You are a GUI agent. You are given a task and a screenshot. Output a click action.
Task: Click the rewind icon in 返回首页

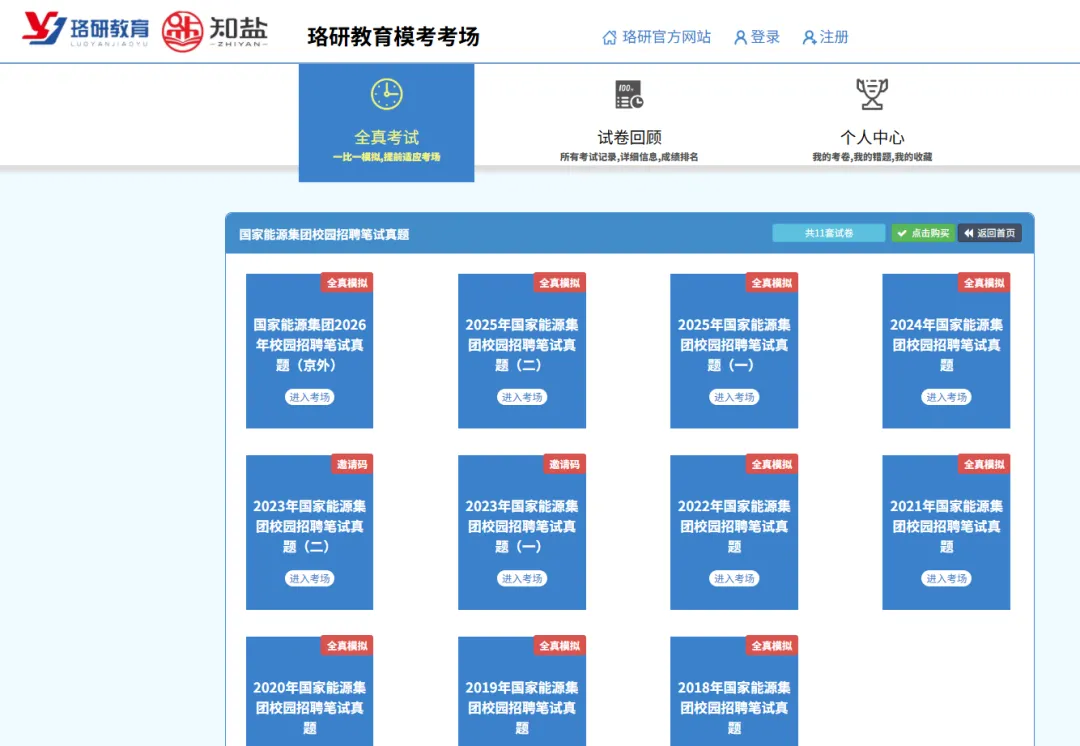tap(968, 234)
